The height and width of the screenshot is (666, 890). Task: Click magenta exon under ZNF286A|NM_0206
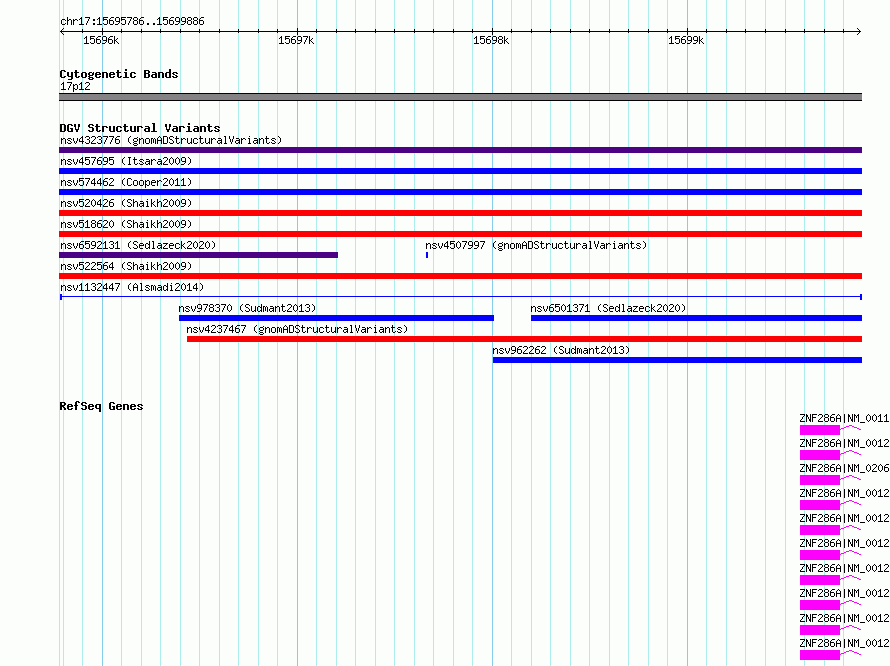pyautogui.click(x=820, y=480)
